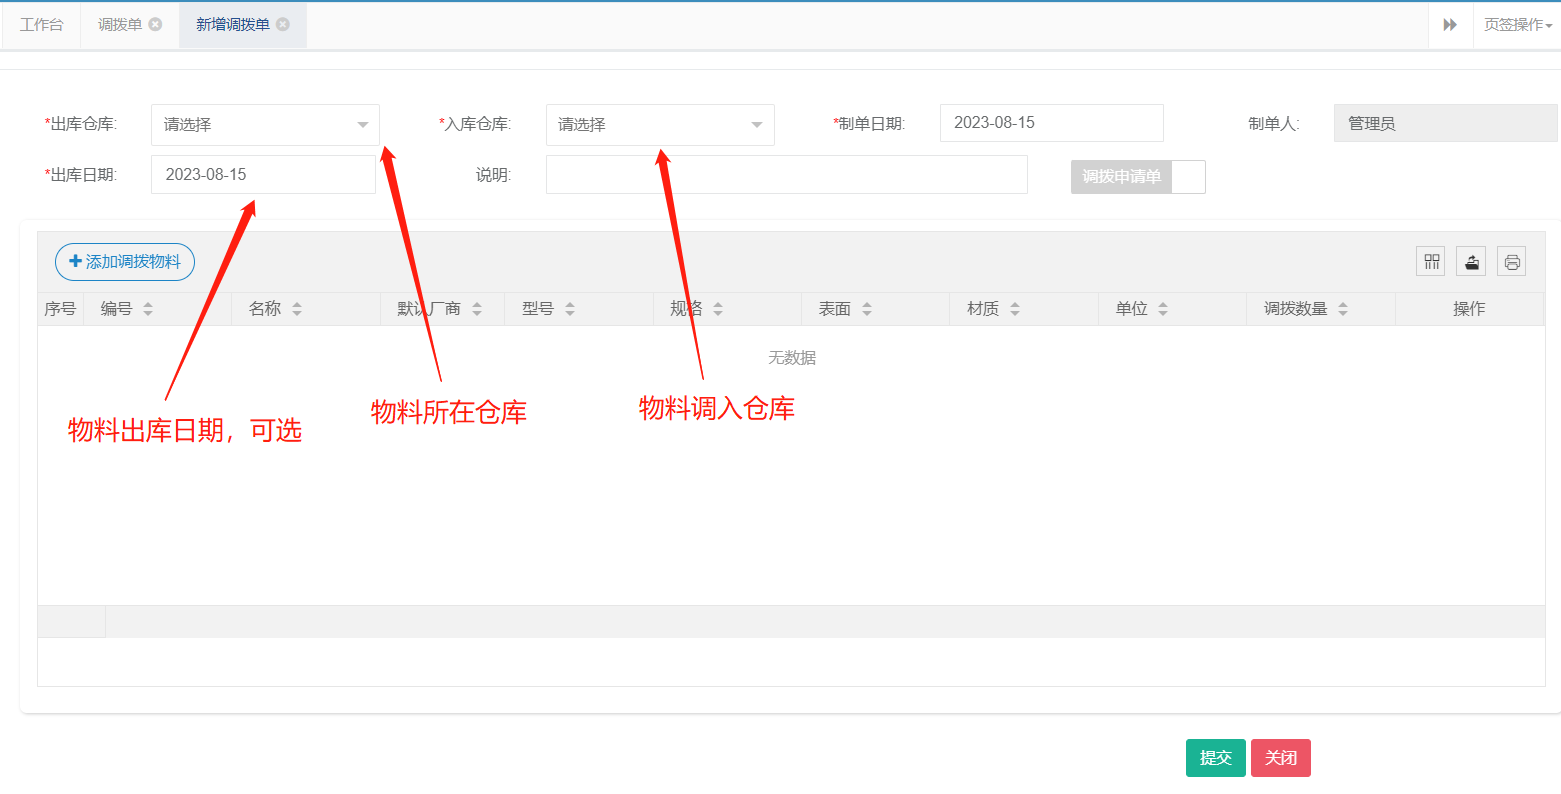Click the export table icon
This screenshot has width=1561, height=794.
click(x=1471, y=262)
